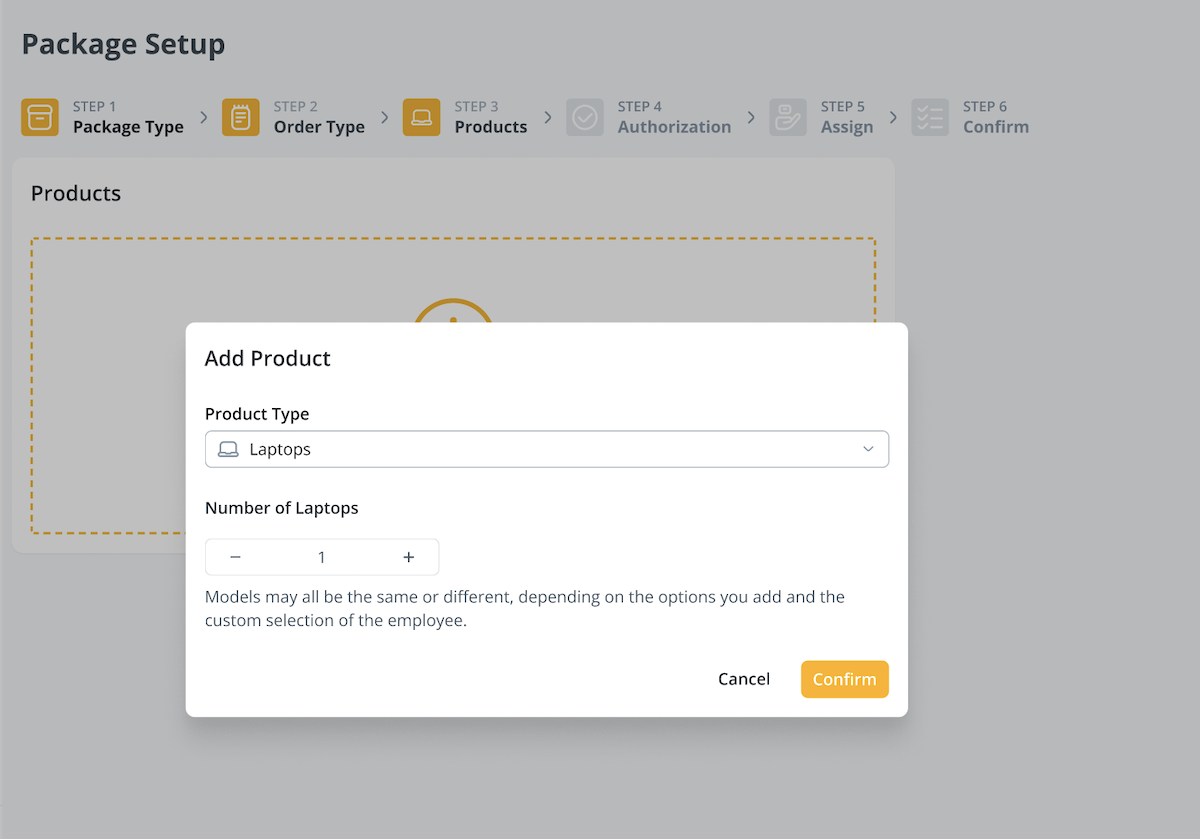
Task: Increase the number of laptops with plus
Action: 408,557
